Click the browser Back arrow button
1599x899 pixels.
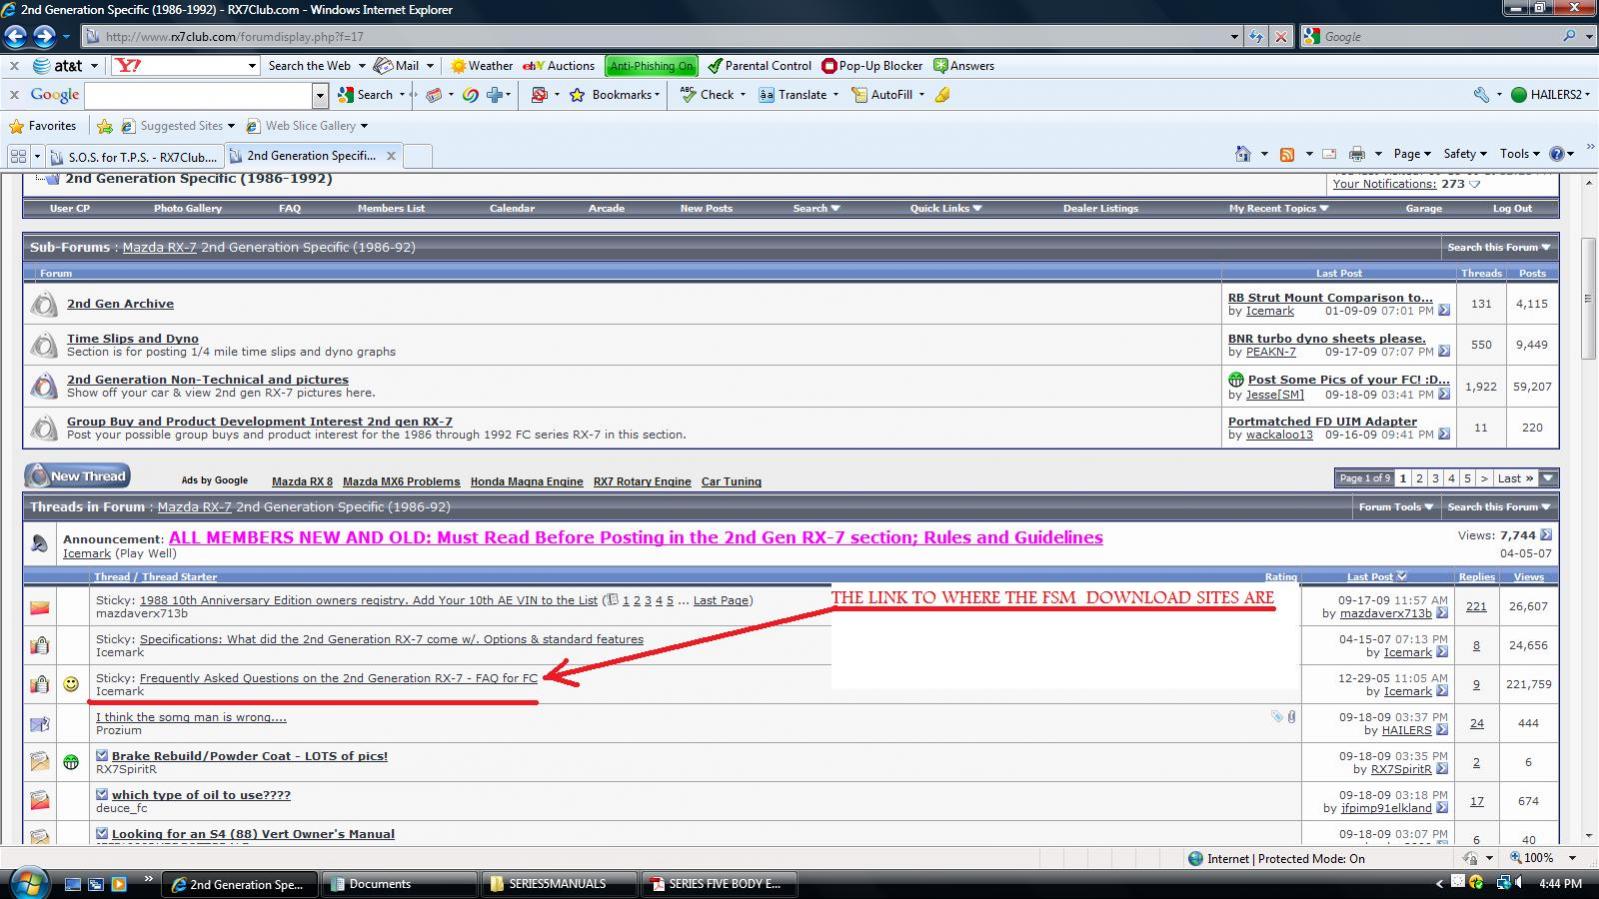(x=15, y=37)
